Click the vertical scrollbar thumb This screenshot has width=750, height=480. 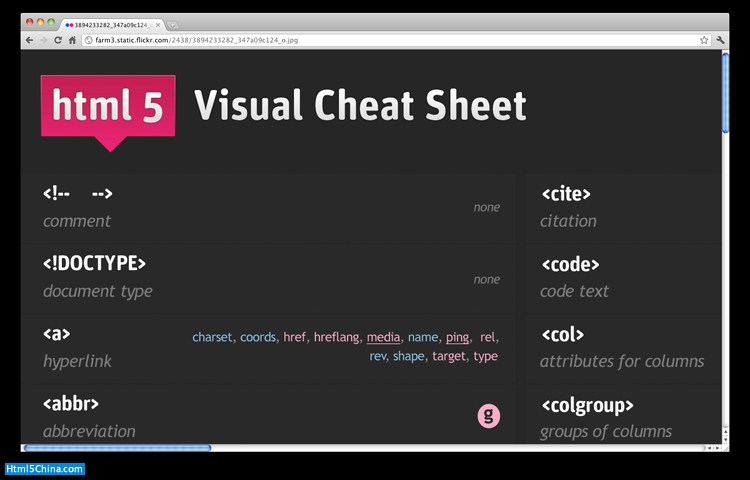click(725, 92)
